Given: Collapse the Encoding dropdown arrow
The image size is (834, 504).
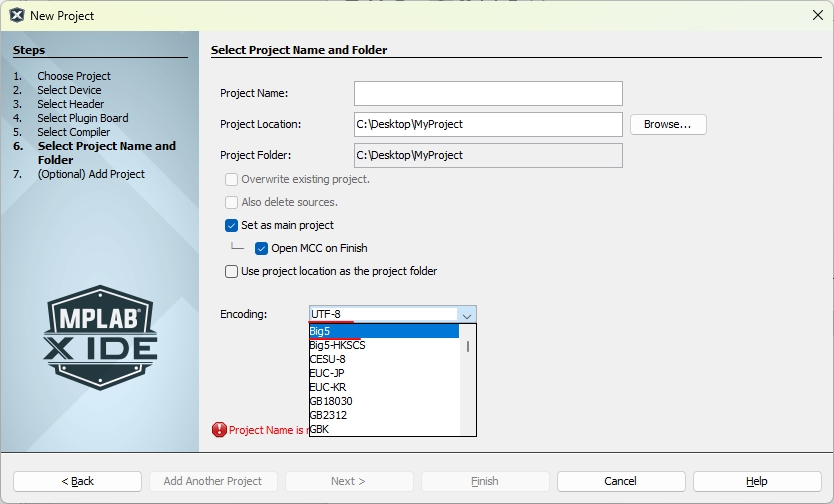Looking at the screenshot, I should 466,315.
